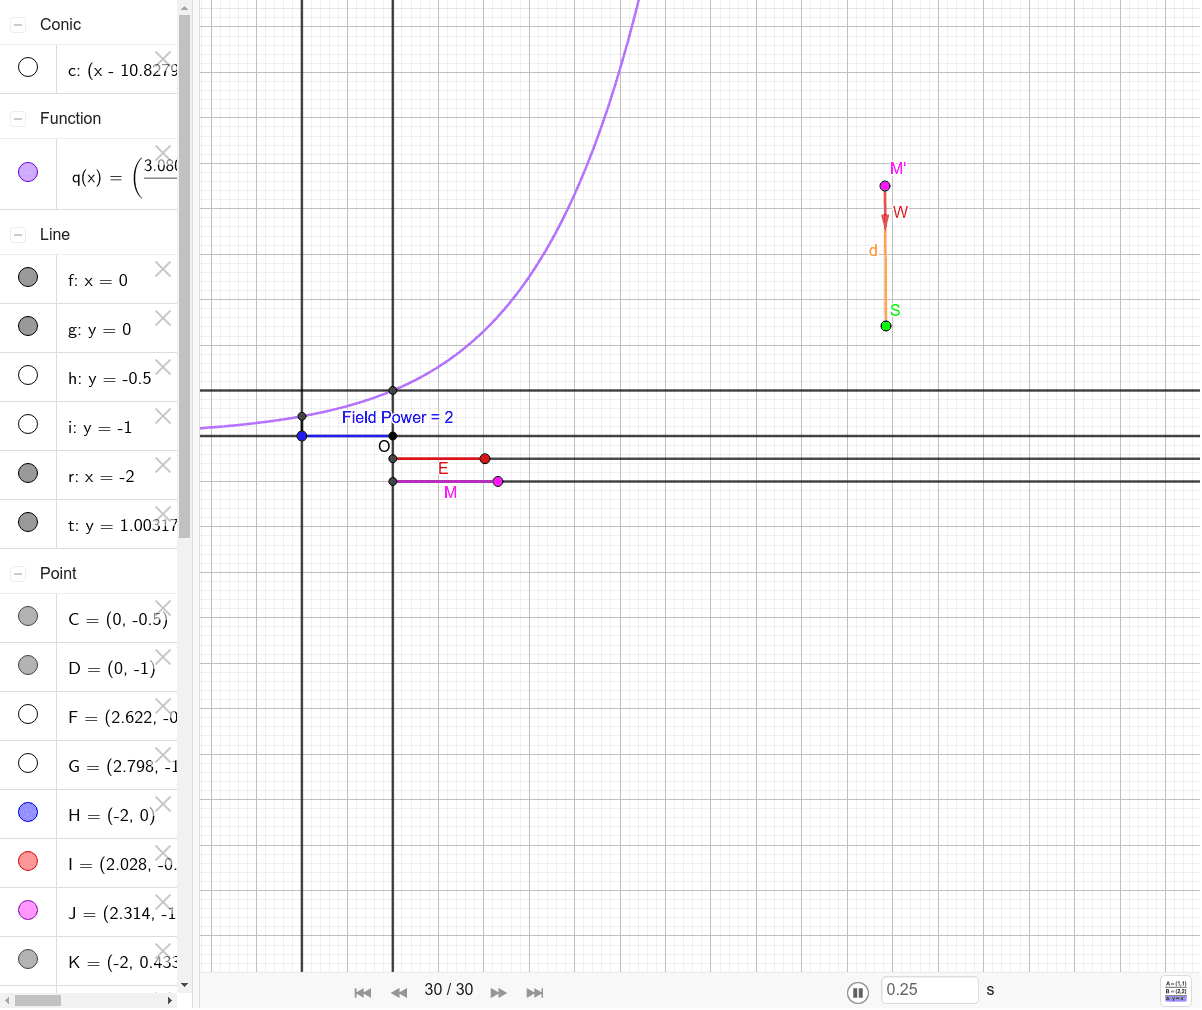The height and width of the screenshot is (1010, 1202).
Task: Hide point C = (0, -0.5)
Action: coord(28,616)
